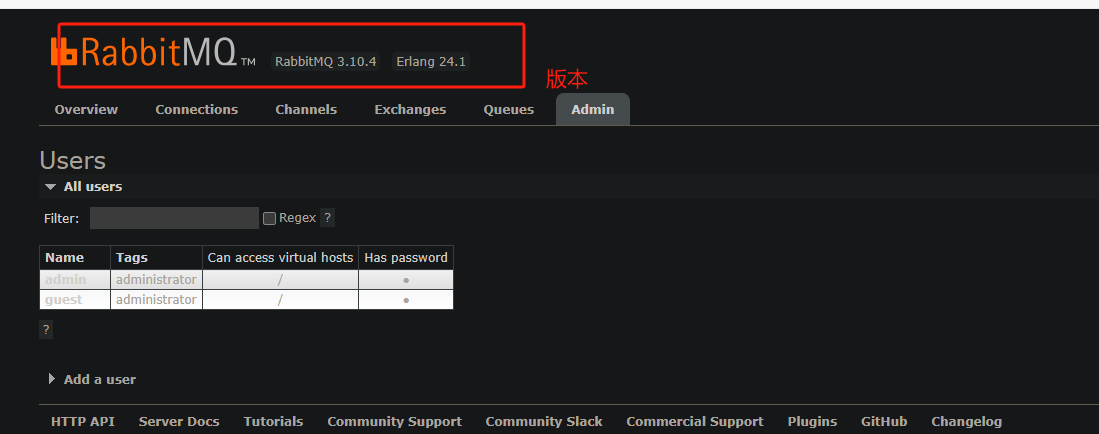Open the admin user link

(66, 280)
